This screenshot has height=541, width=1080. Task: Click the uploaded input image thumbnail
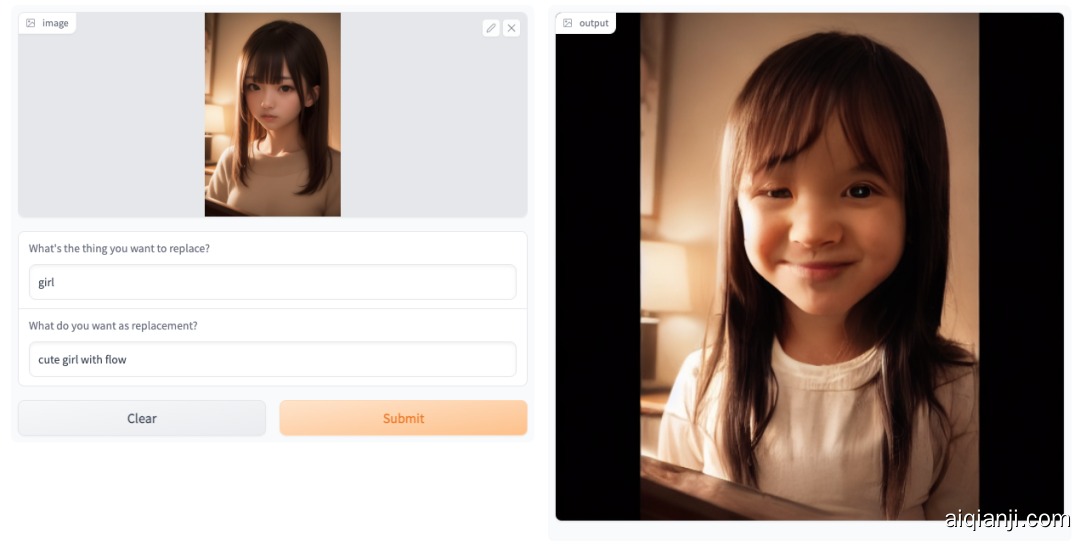(272, 115)
